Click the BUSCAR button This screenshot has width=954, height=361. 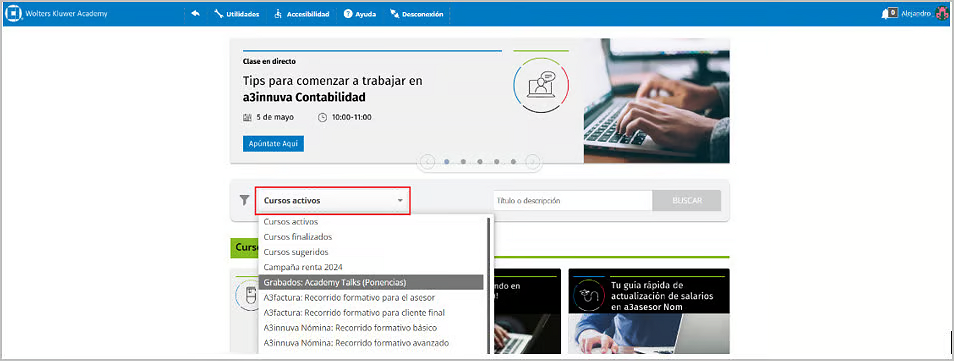(x=687, y=200)
